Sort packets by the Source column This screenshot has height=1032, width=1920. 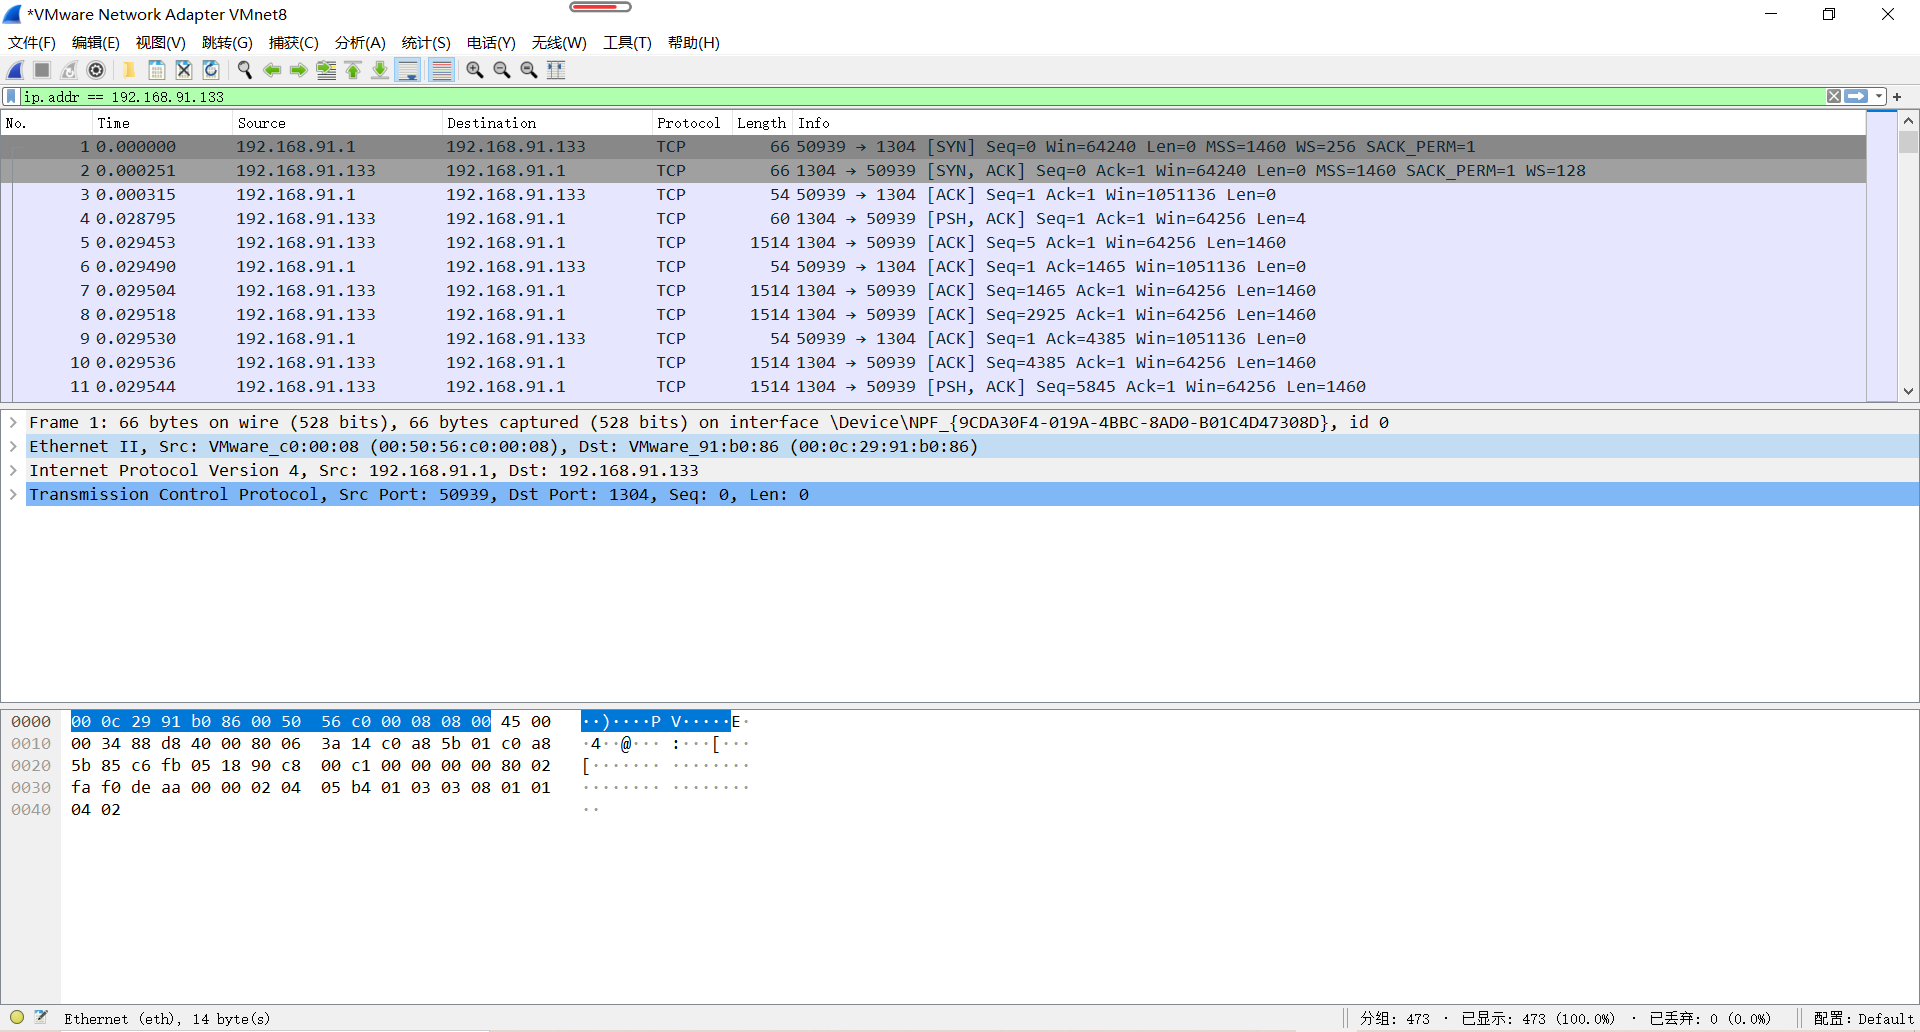(336, 123)
